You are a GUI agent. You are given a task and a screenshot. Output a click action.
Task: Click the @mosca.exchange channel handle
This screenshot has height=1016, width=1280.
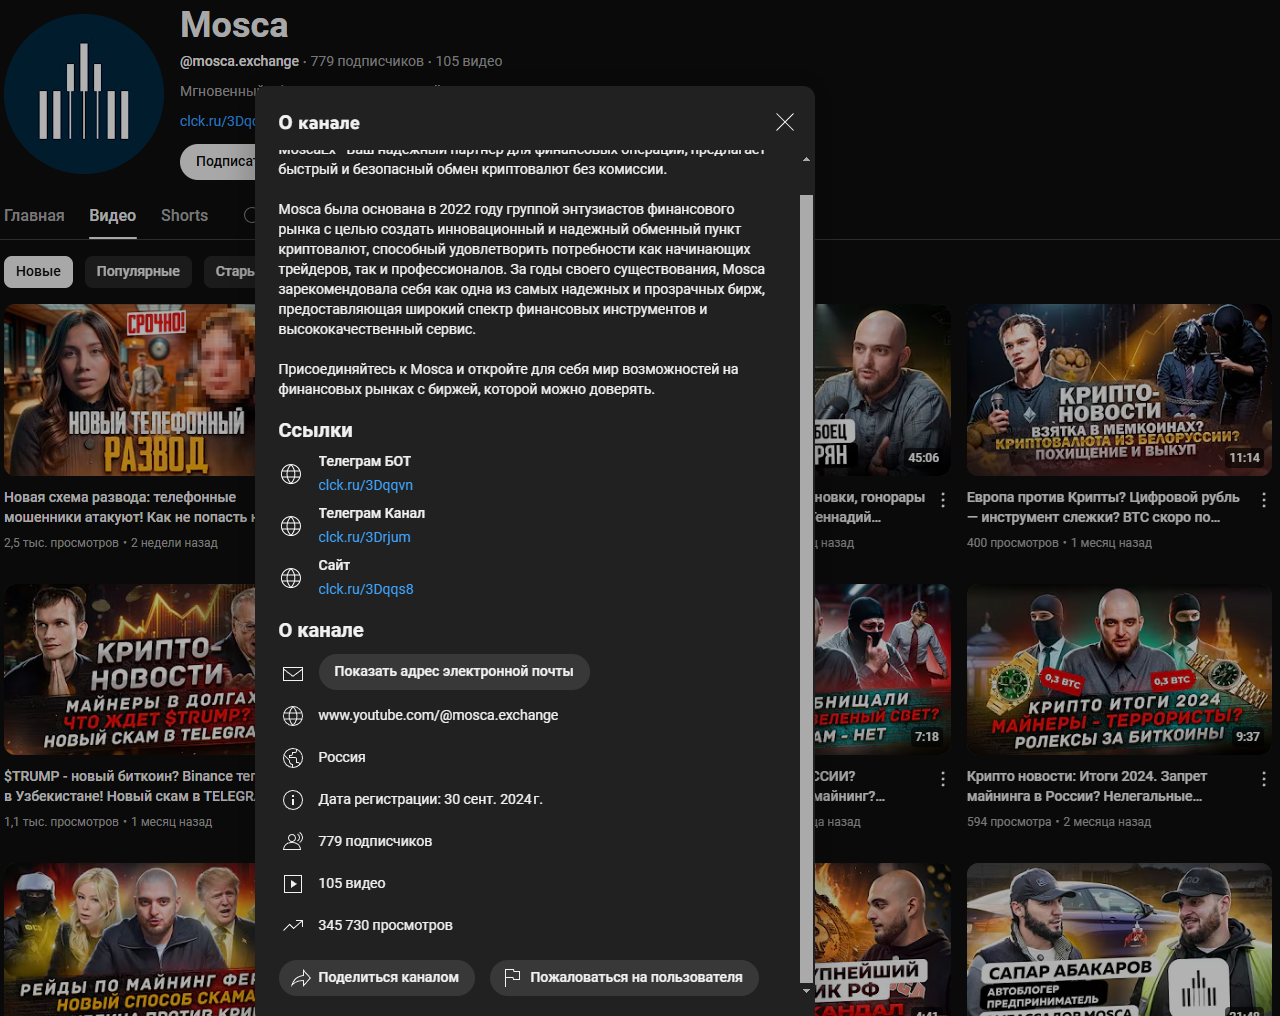[x=239, y=61]
